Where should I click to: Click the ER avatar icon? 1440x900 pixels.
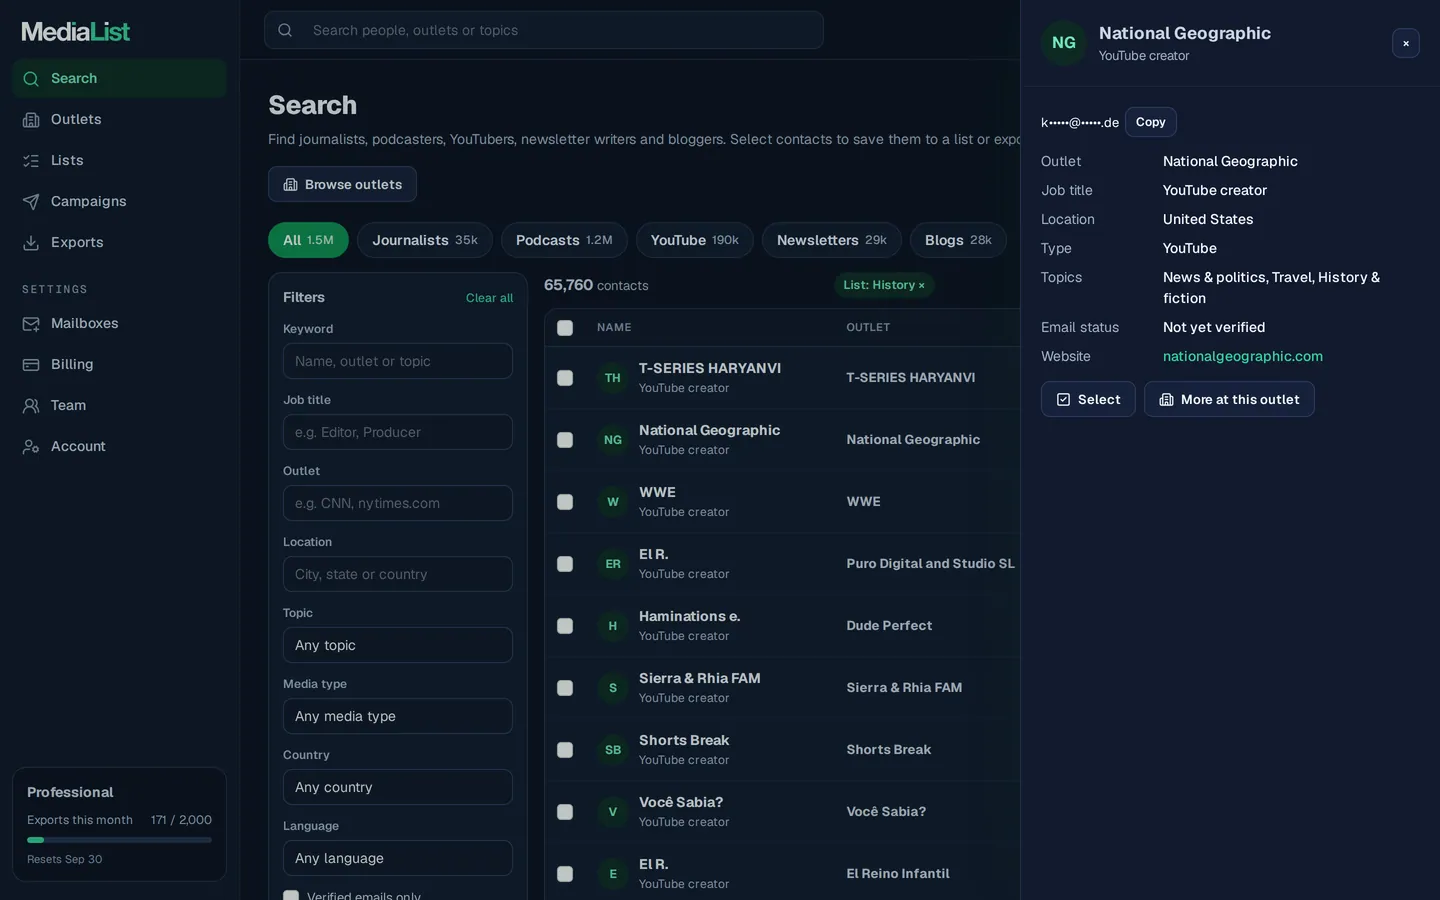pos(613,564)
